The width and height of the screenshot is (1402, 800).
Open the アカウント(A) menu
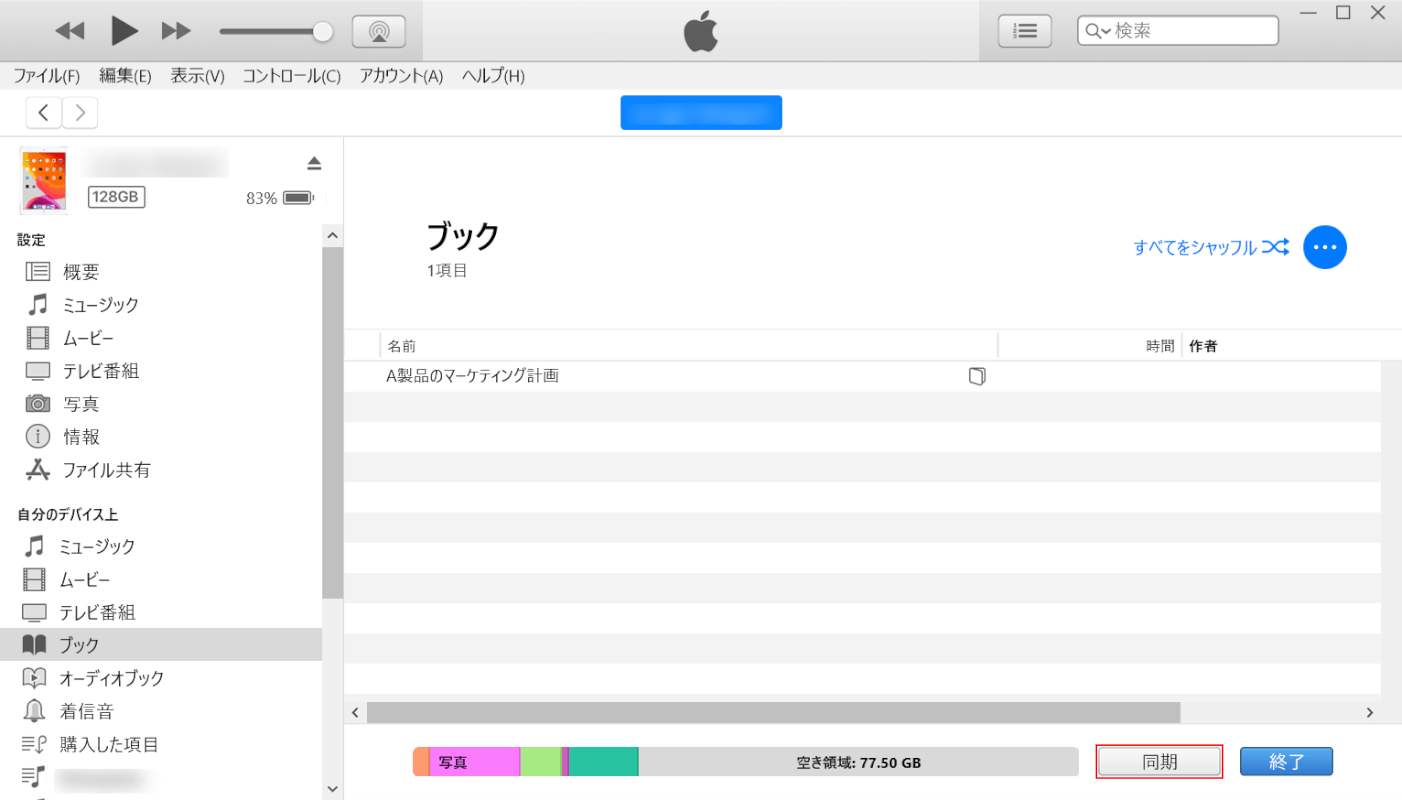pyautogui.click(x=401, y=76)
